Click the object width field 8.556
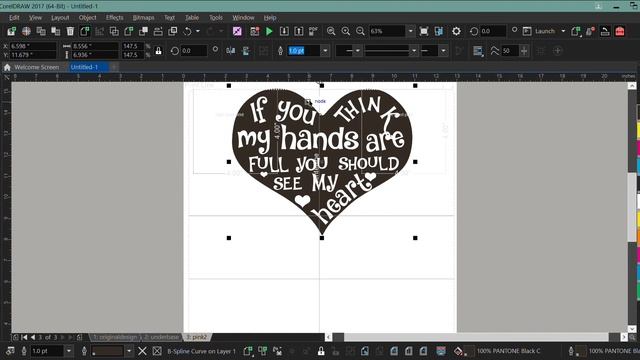Image resolution: width=640 pixels, height=360 pixels. (95, 46)
